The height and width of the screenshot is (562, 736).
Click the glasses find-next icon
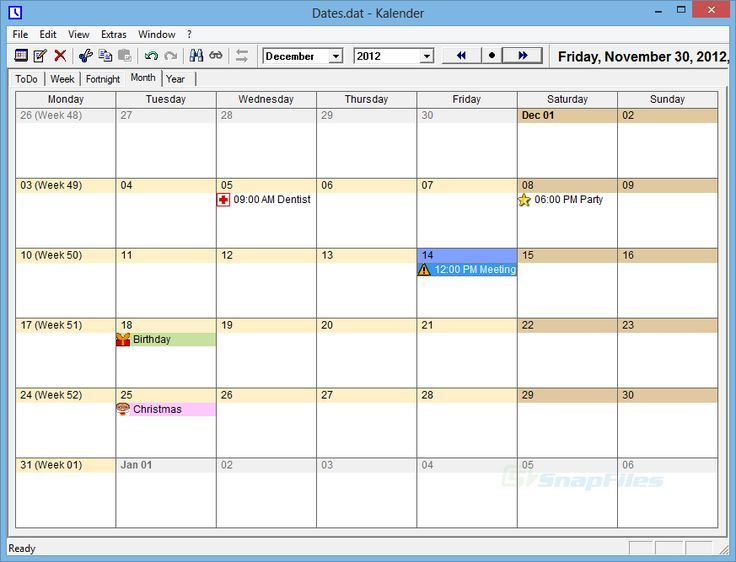coord(216,56)
